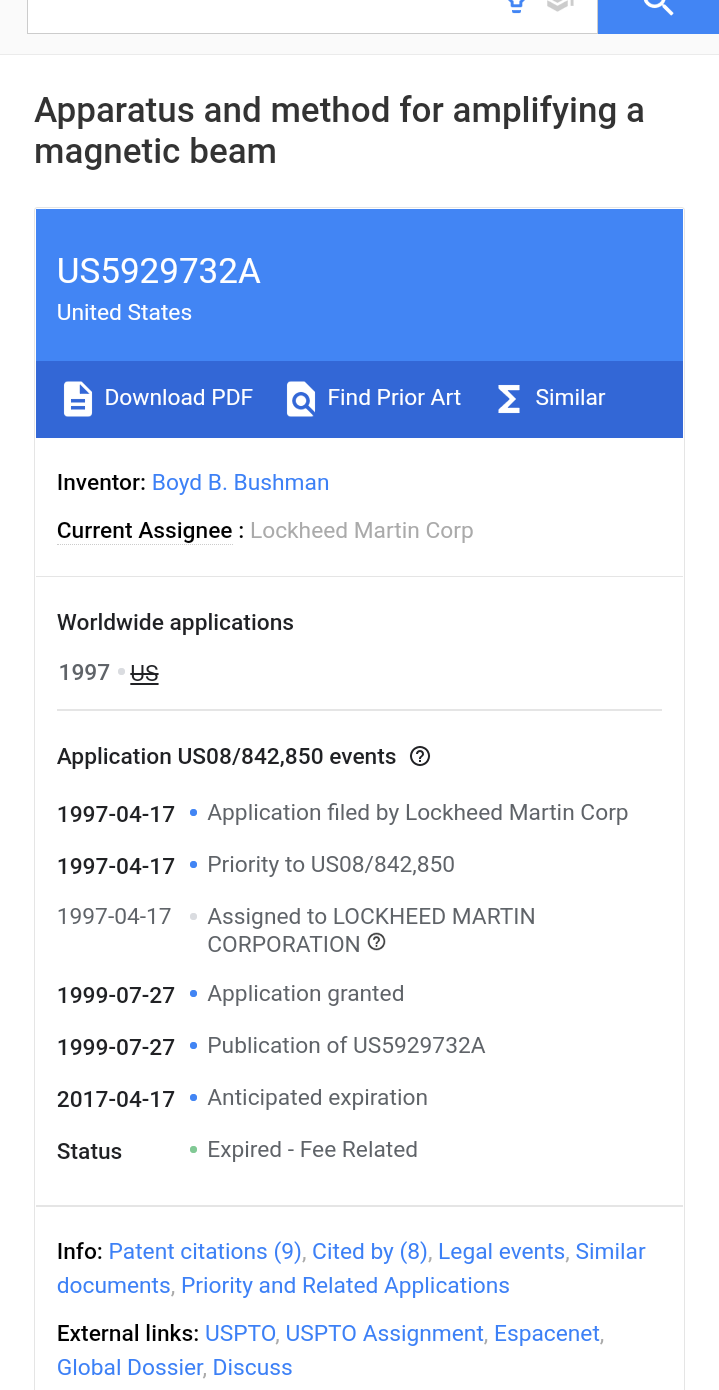Screen dimensions: 719x1390
Task: Click Lockheed Martin Corp assignee text
Action: (x=362, y=531)
